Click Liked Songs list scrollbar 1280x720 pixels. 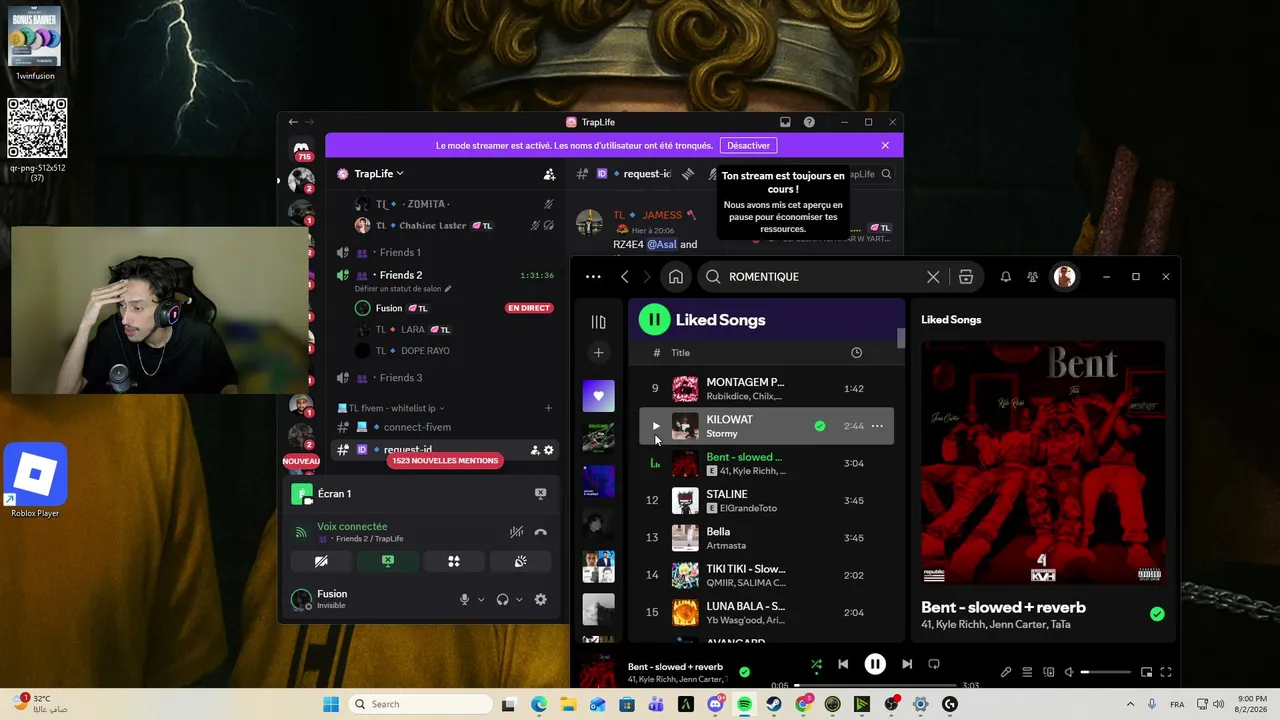(901, 338)
